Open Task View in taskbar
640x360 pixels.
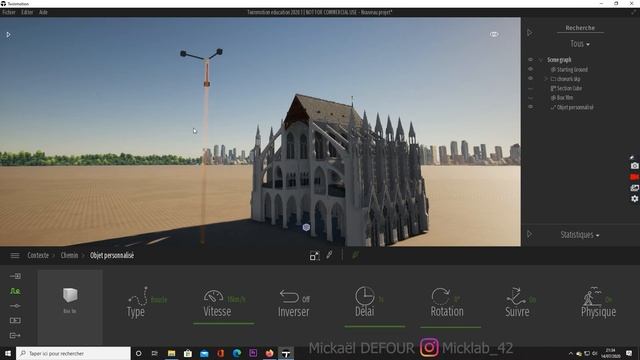pyautogui.click(x=155, y=353)
